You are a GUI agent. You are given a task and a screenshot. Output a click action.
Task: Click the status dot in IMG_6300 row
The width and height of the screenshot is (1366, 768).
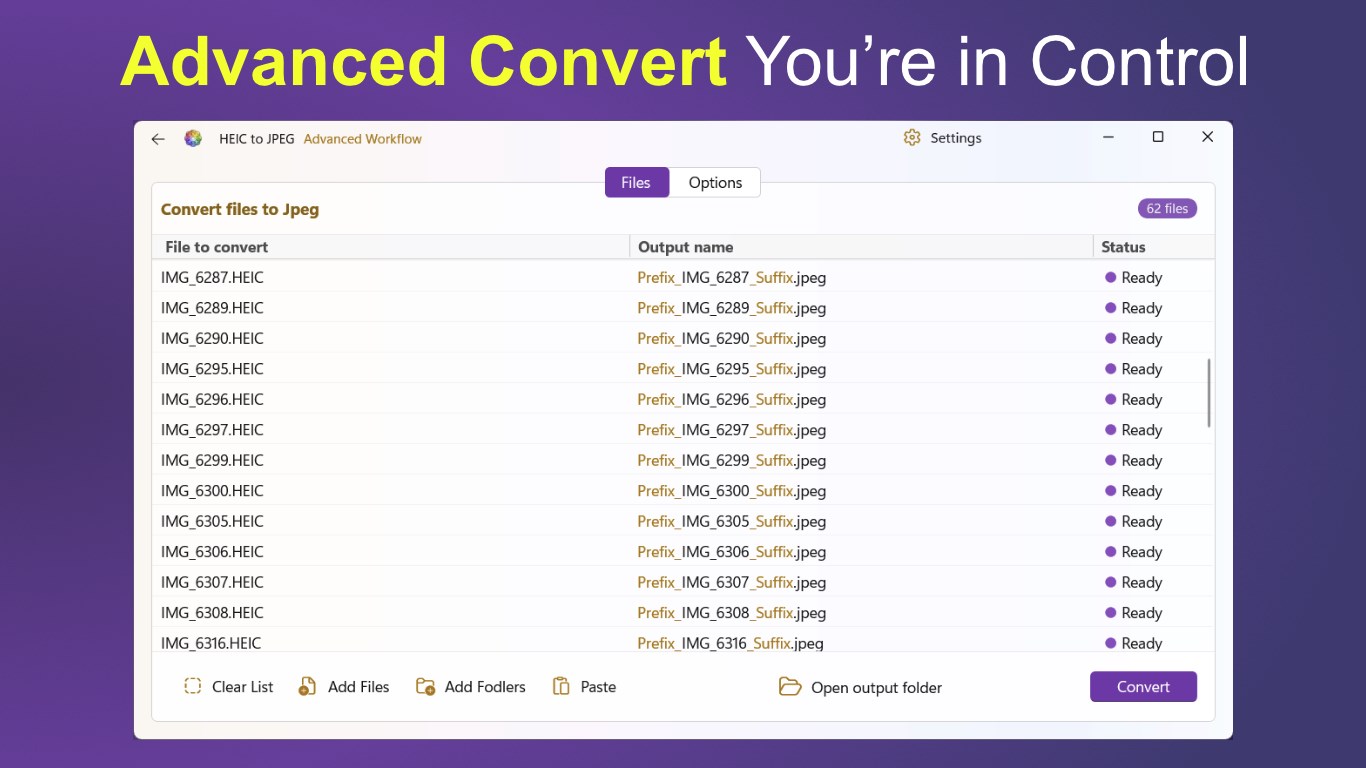point(1110,490)
